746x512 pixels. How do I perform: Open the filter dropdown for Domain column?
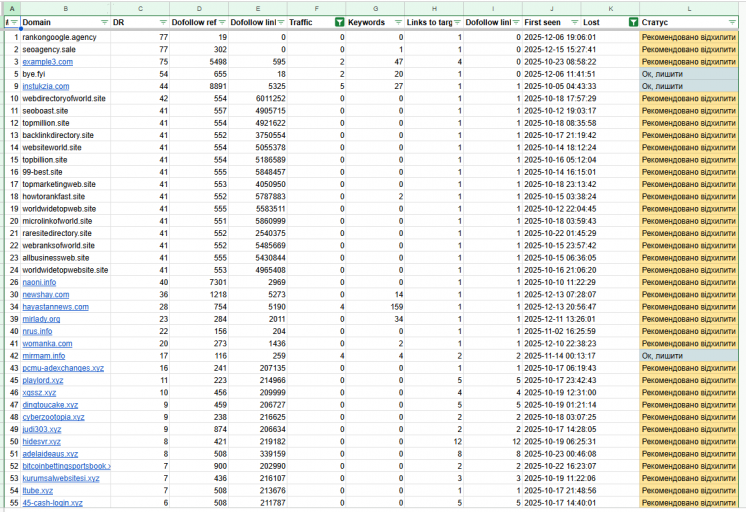(x=105, y=22)
